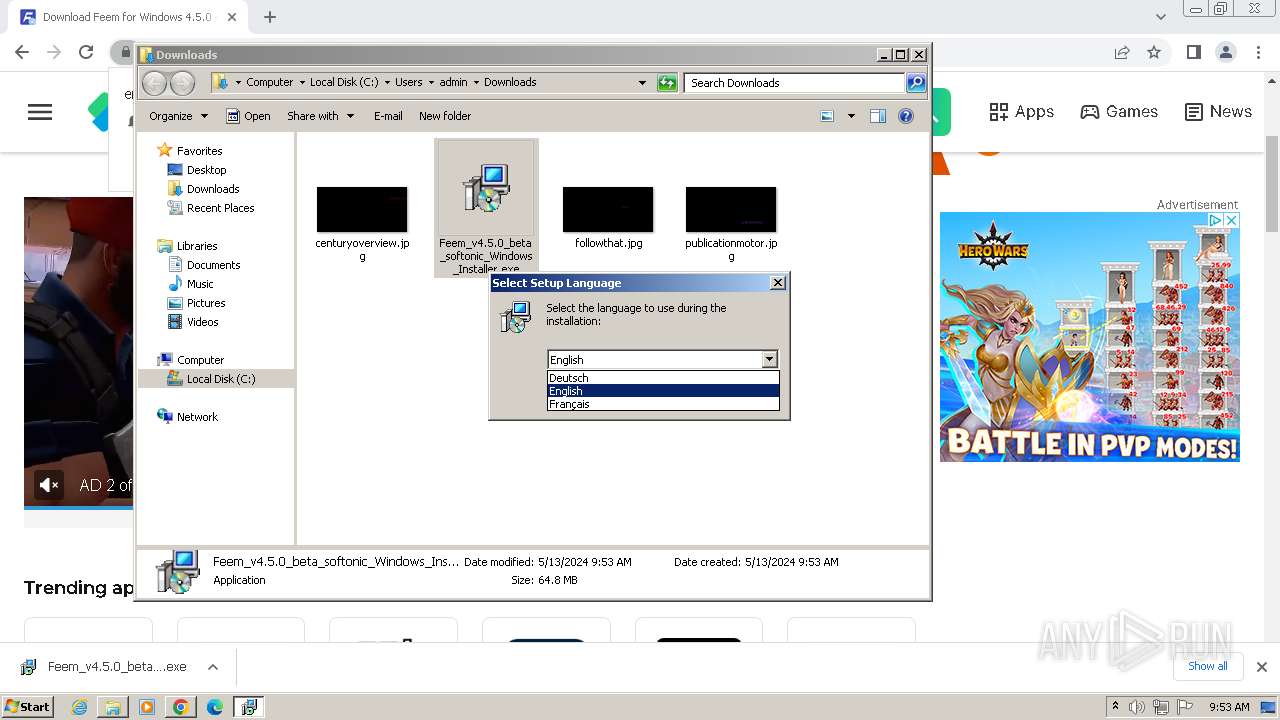Open Explorer help icon

tap(906, 116)
